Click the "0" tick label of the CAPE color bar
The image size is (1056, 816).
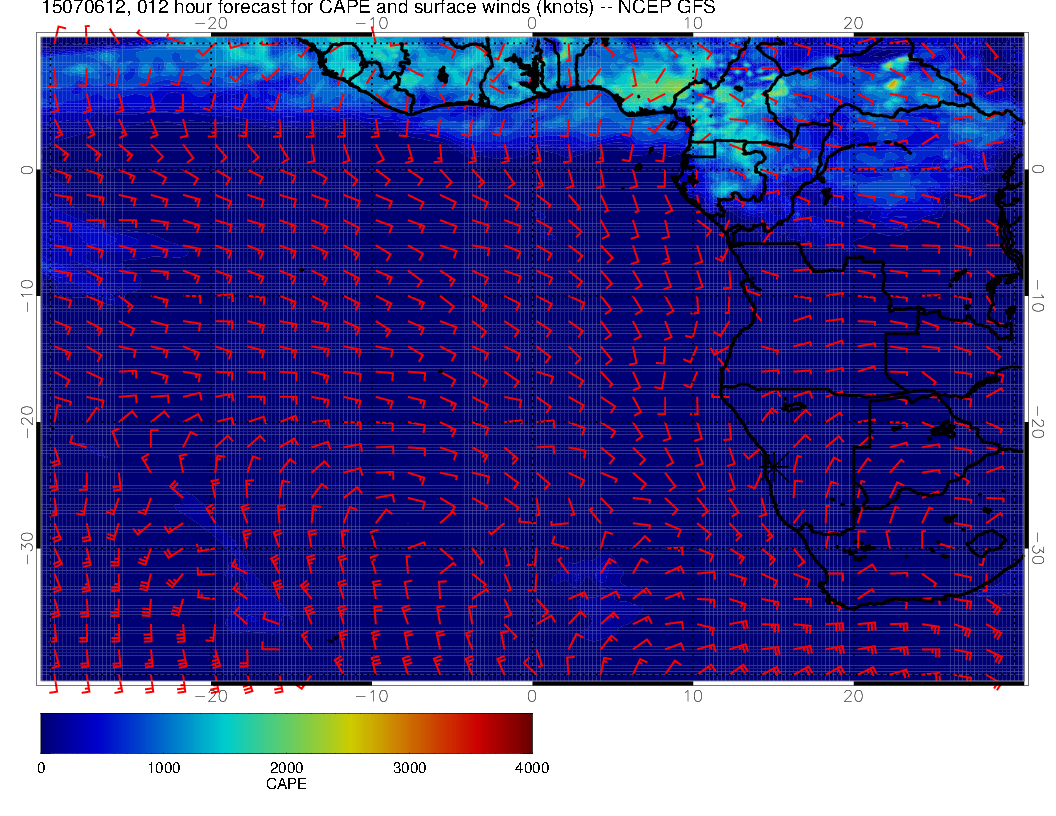pos(42,768)
